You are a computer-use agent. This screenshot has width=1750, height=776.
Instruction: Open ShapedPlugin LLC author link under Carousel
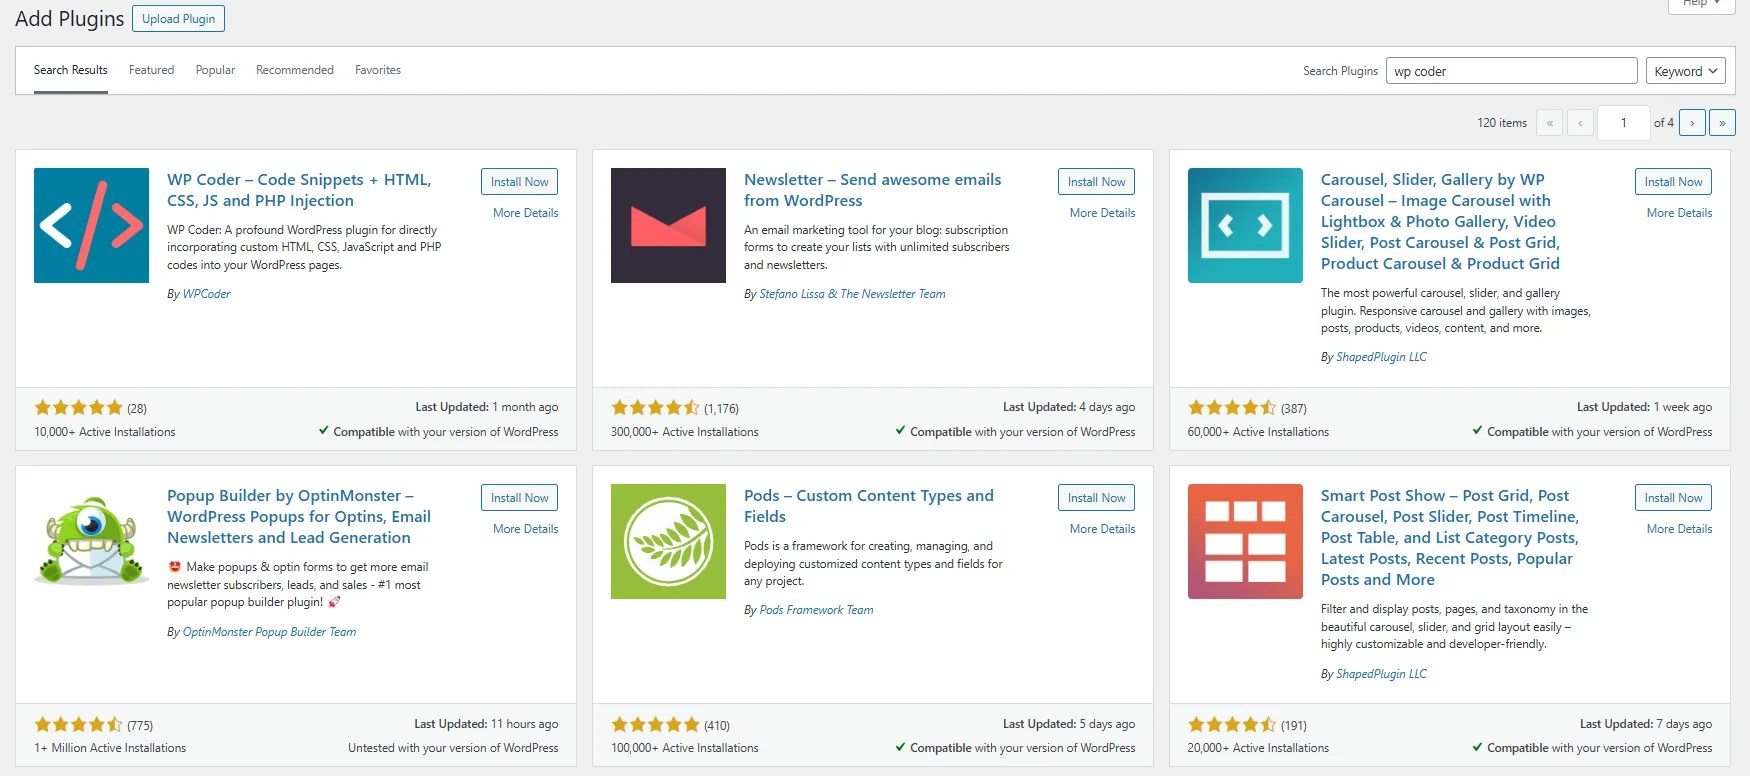pos(1381,357)
